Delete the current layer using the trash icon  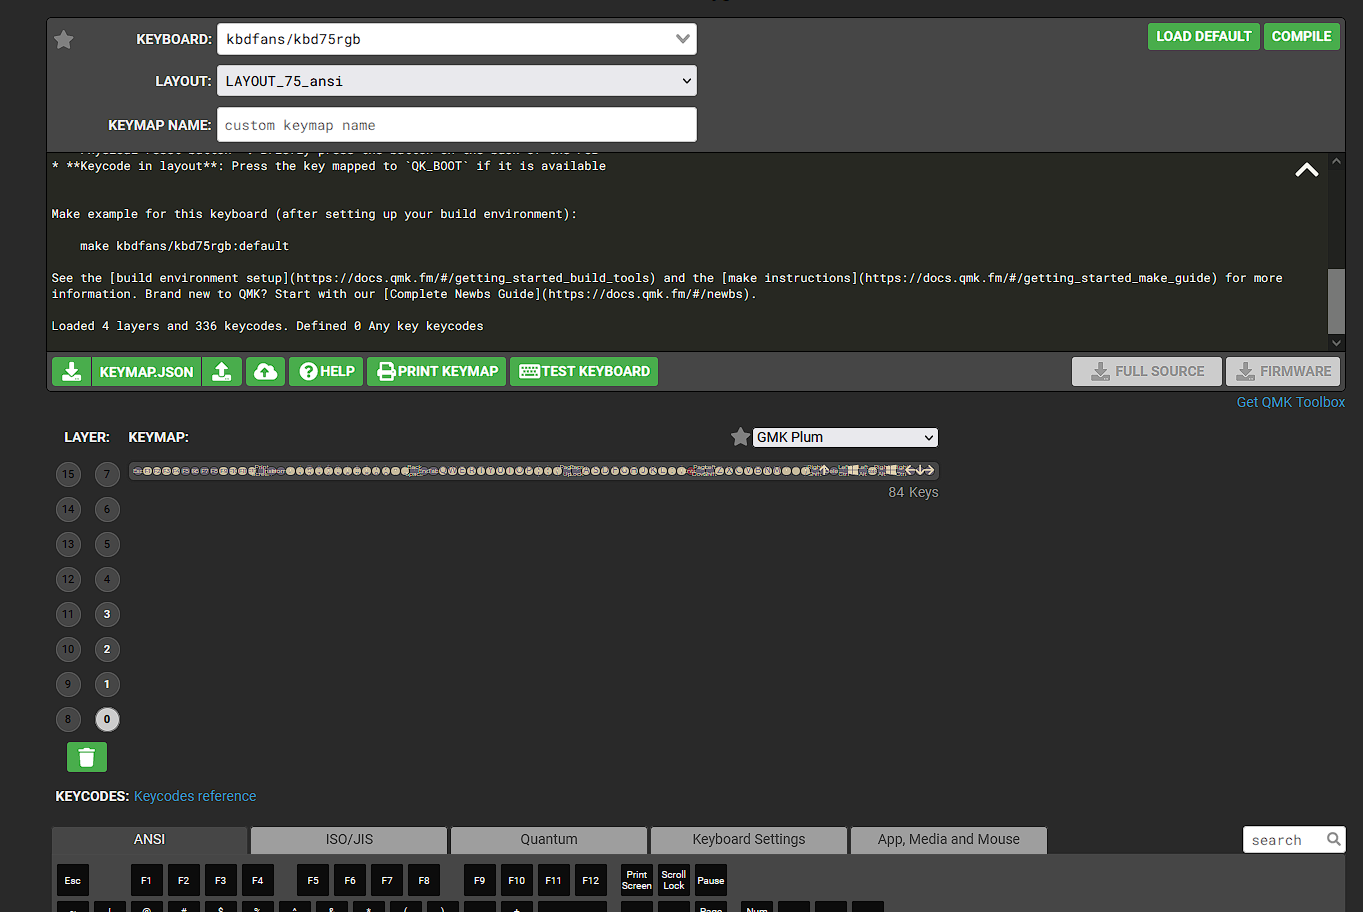(x=86, y=757)
